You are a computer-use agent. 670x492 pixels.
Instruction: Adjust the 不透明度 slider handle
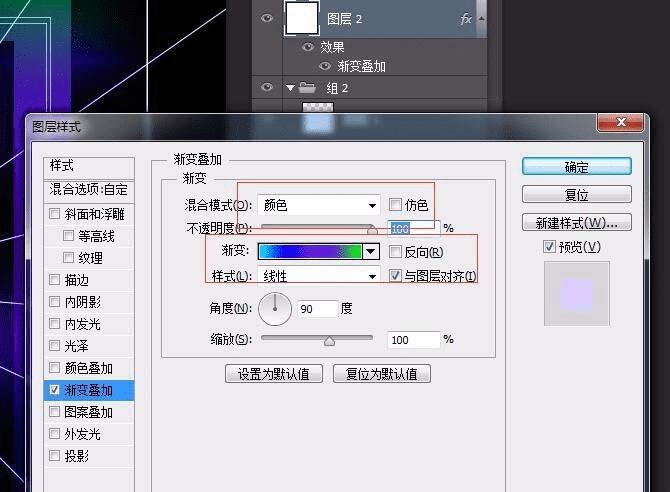(x=372, y=230)
